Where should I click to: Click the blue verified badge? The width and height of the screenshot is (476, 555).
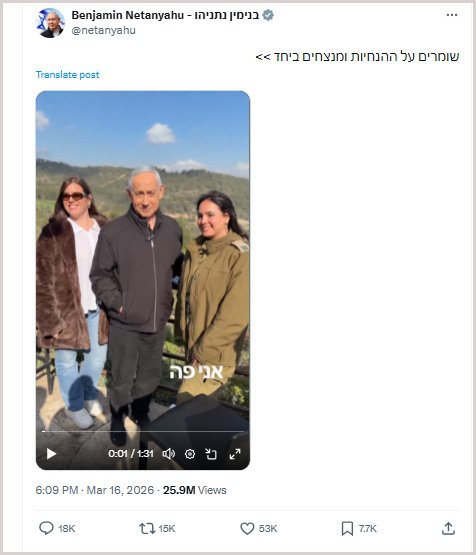tap(268, 15)
